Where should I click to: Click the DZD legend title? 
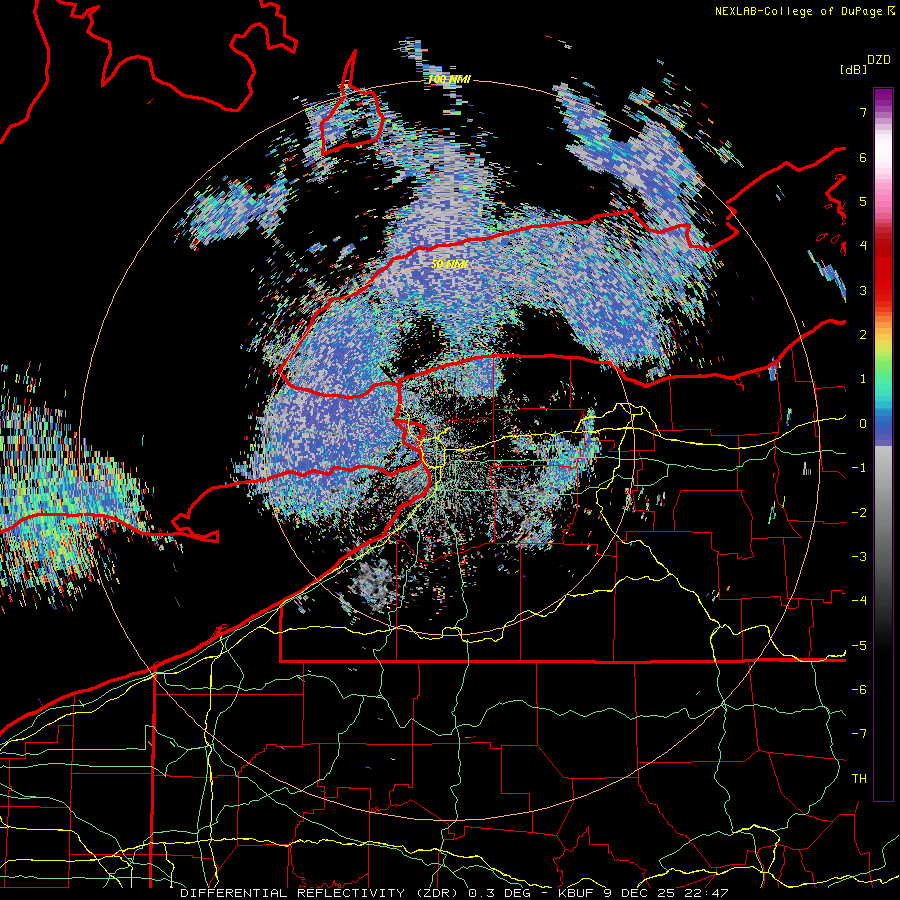coord(879,60)
